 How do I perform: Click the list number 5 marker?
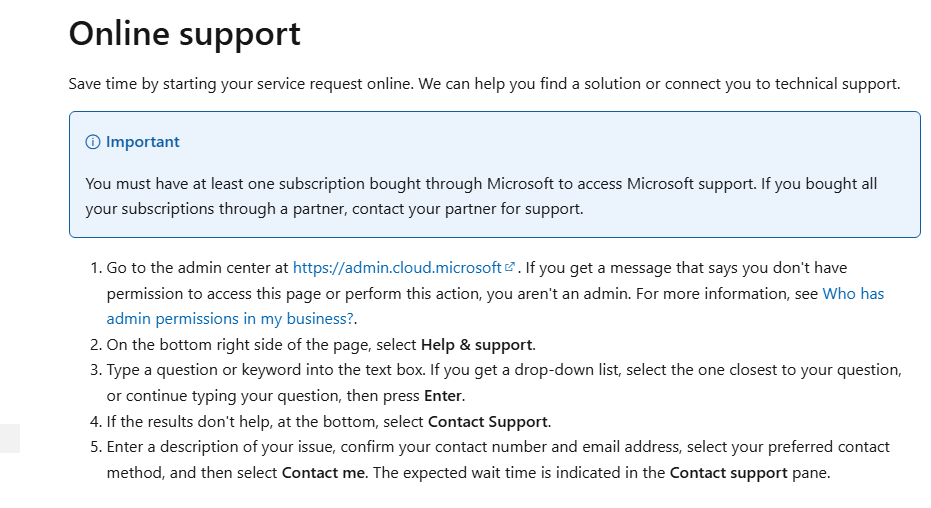point(96,446)
